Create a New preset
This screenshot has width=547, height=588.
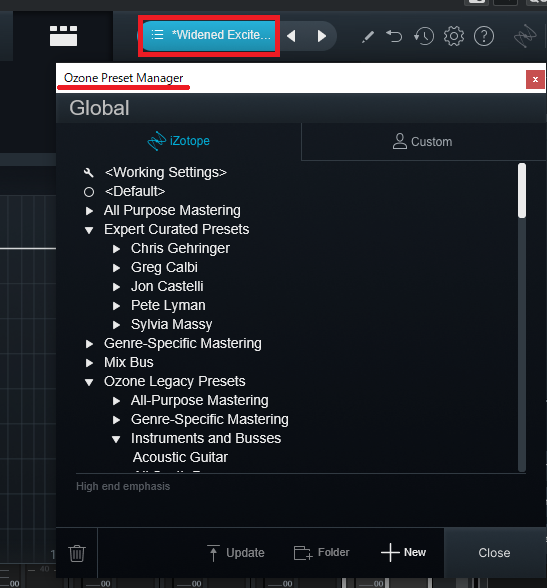tap(403, 552)
